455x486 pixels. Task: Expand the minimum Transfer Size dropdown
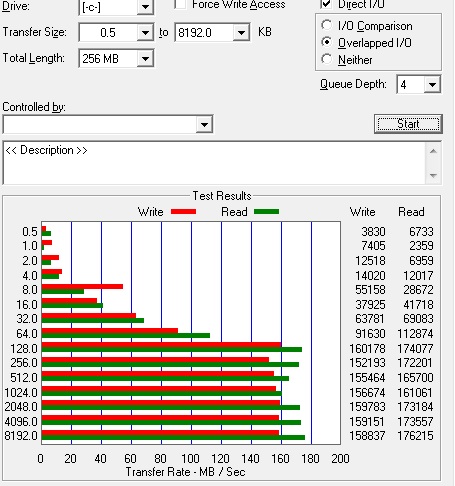coord(145,33)
